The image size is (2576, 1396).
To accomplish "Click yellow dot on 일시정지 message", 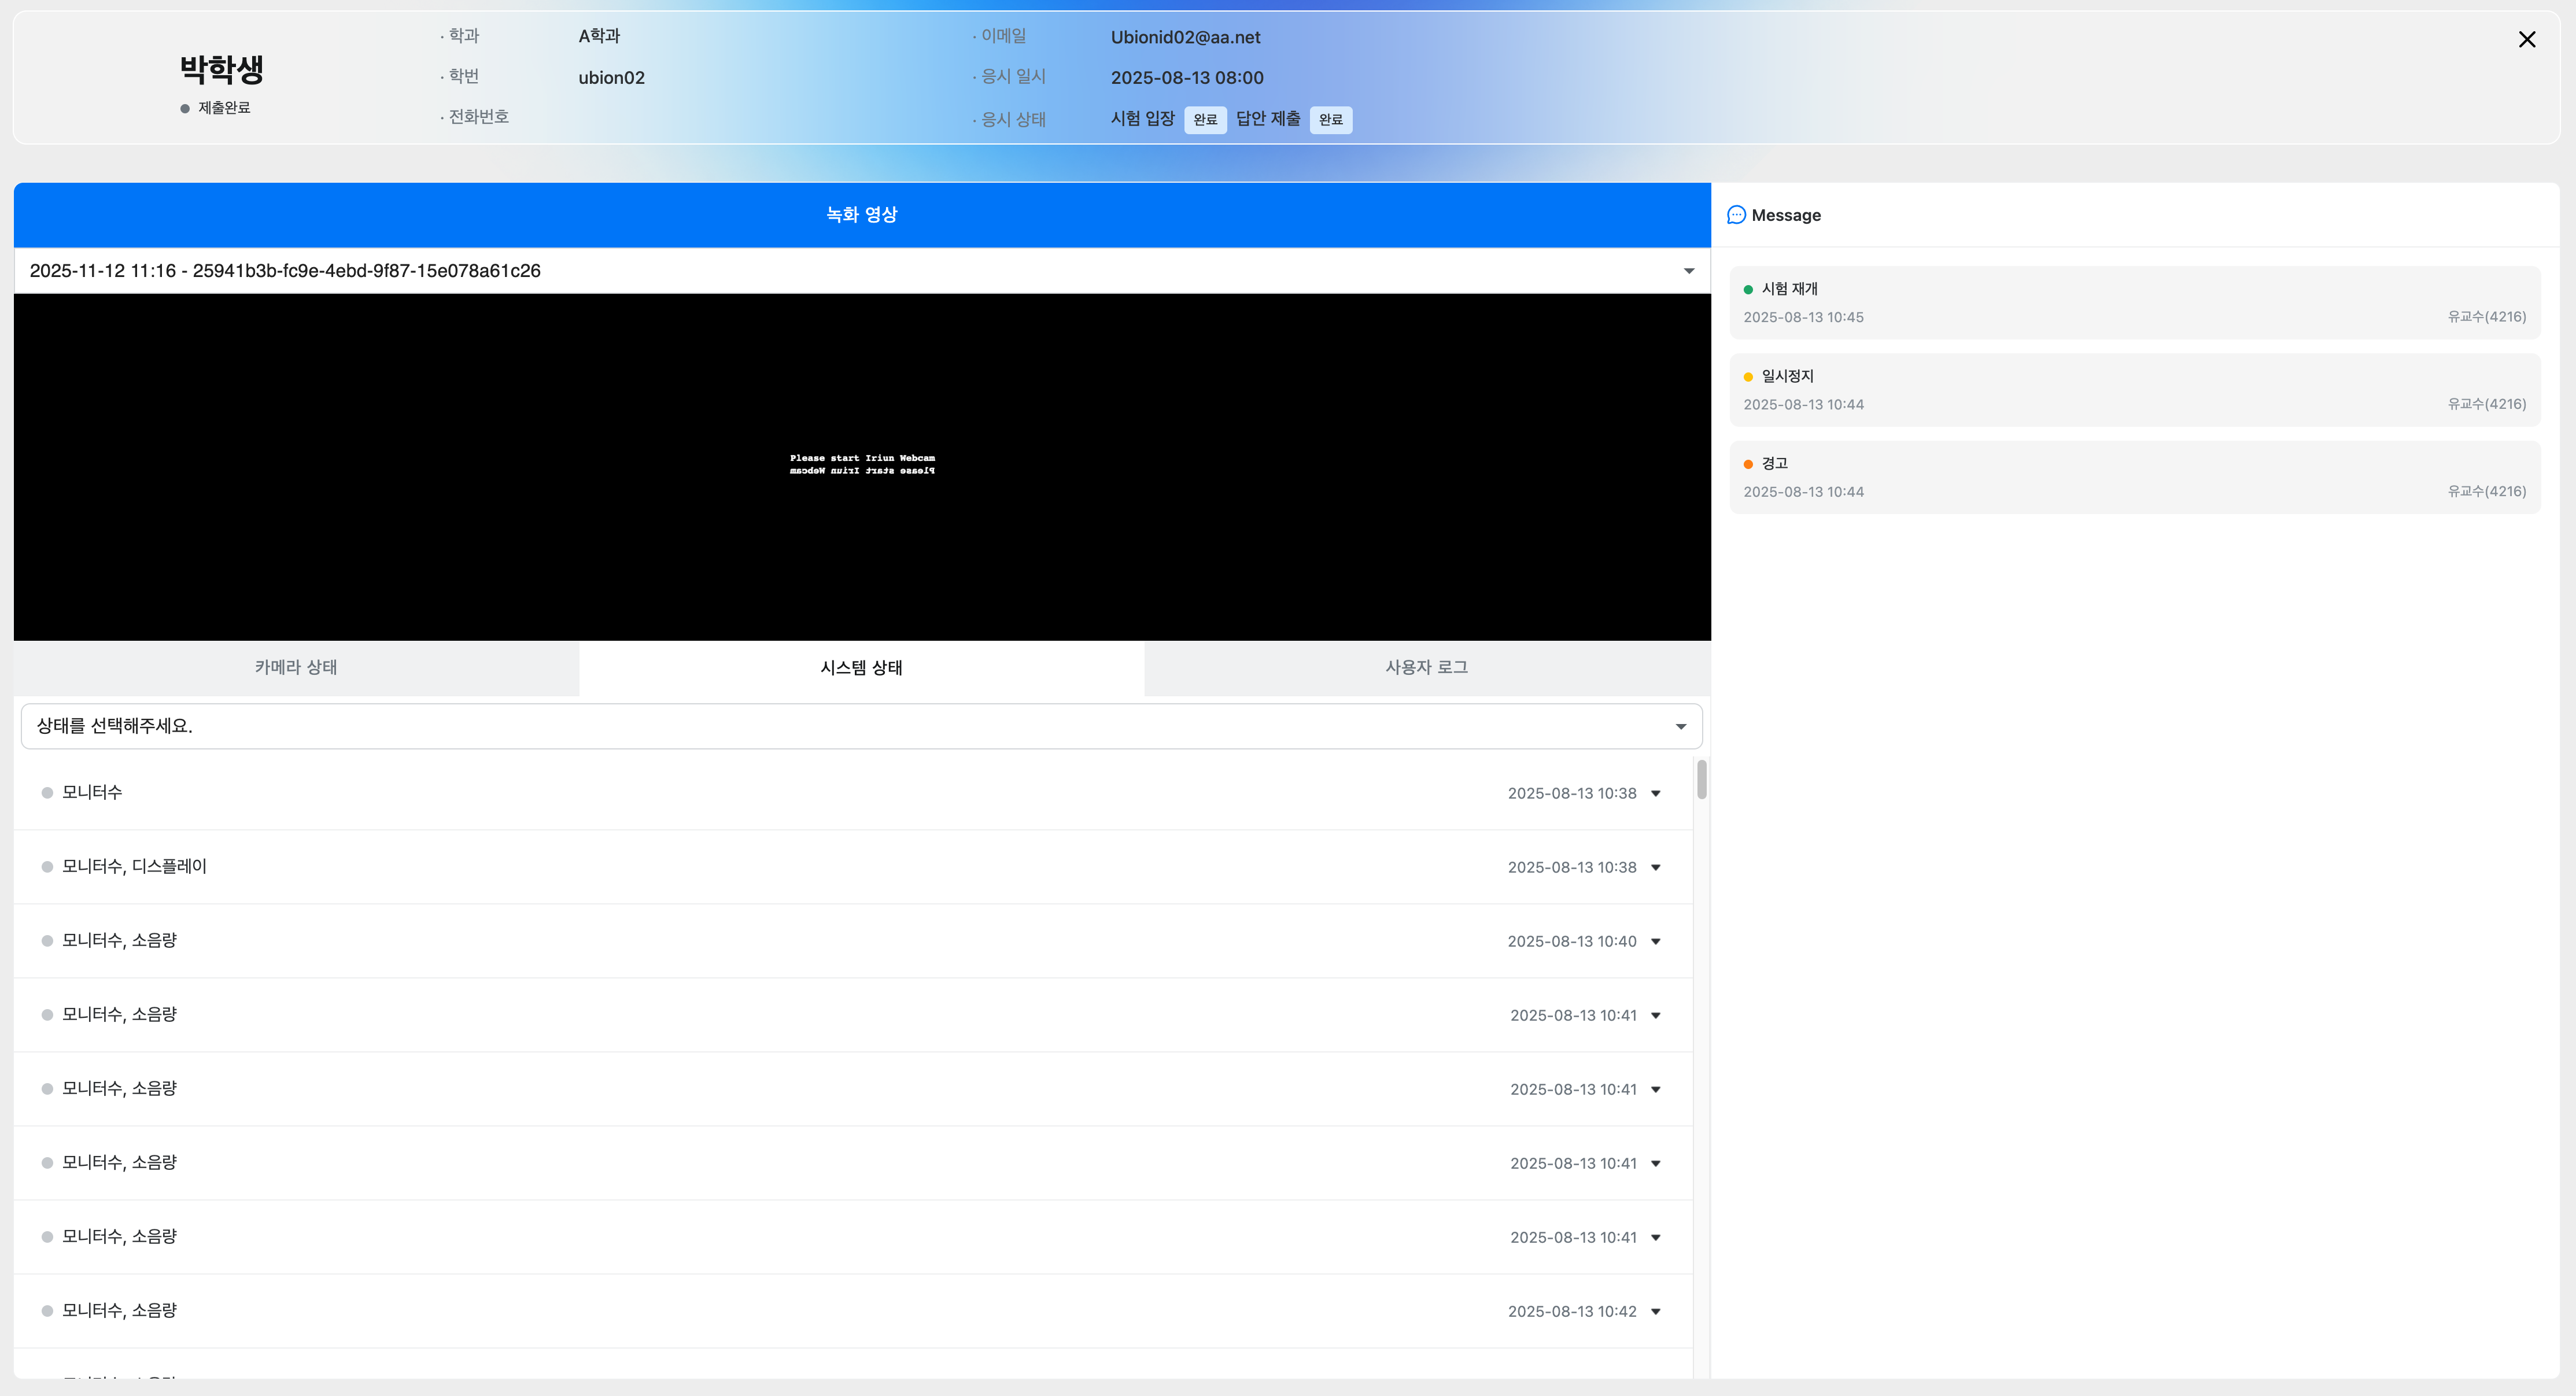I will point(1748,377).
